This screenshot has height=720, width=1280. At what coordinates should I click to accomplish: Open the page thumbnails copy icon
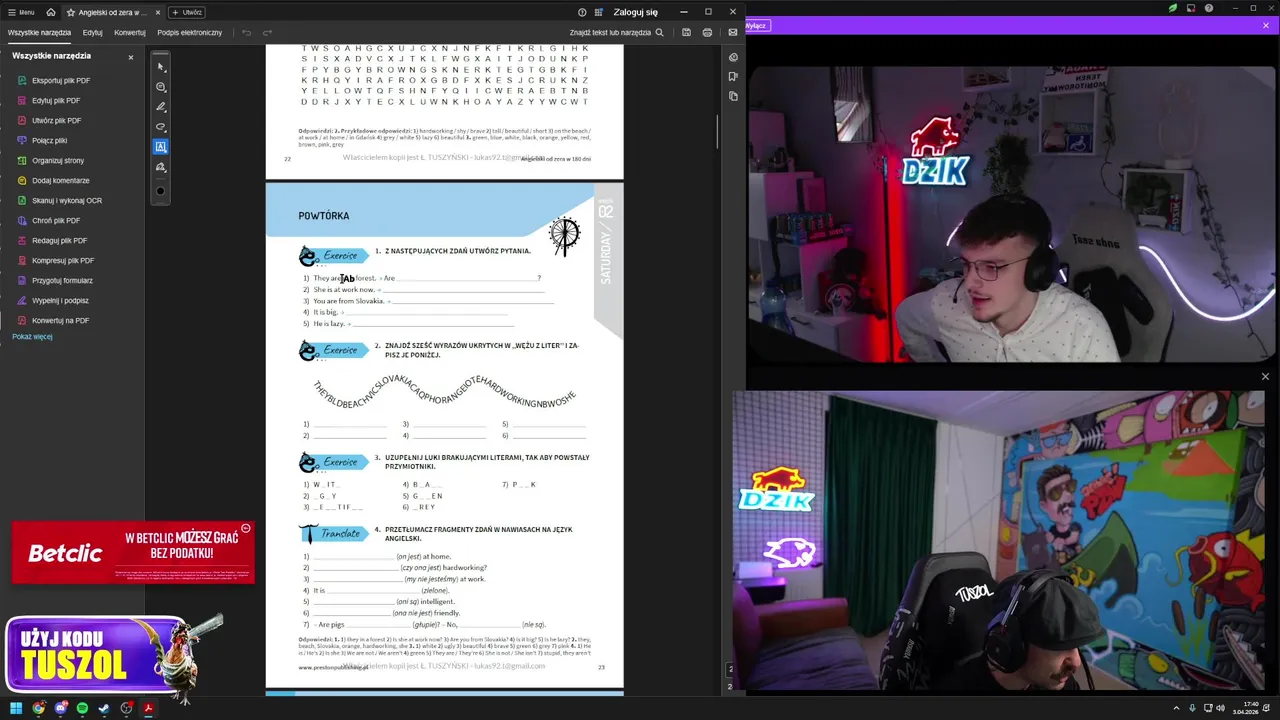[x=733, y=96]
